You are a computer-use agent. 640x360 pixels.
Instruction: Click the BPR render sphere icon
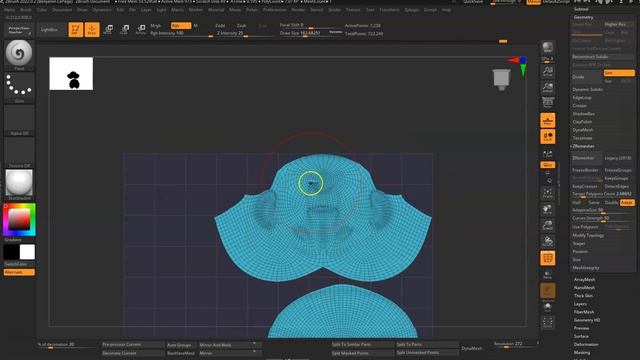click(547, 47)
